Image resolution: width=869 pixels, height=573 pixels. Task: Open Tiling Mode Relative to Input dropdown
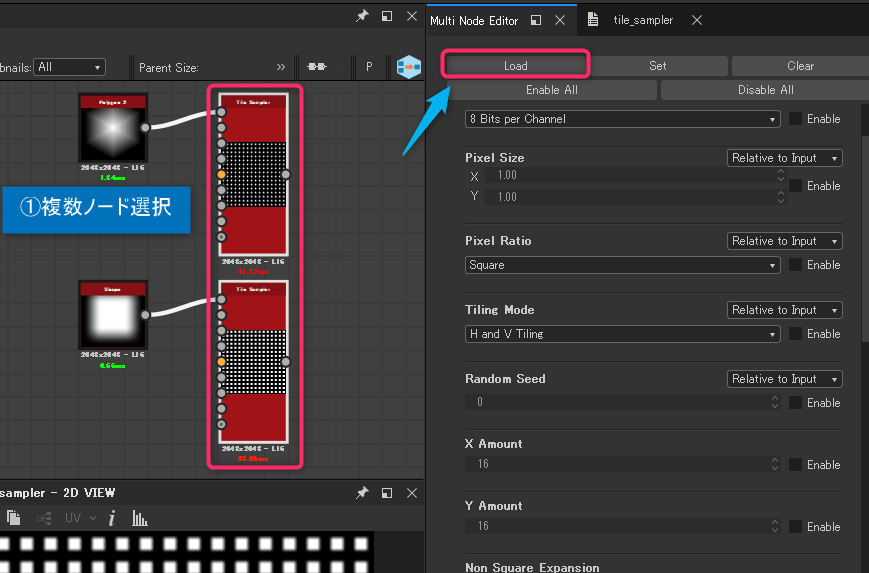click(x=784, y=310)
